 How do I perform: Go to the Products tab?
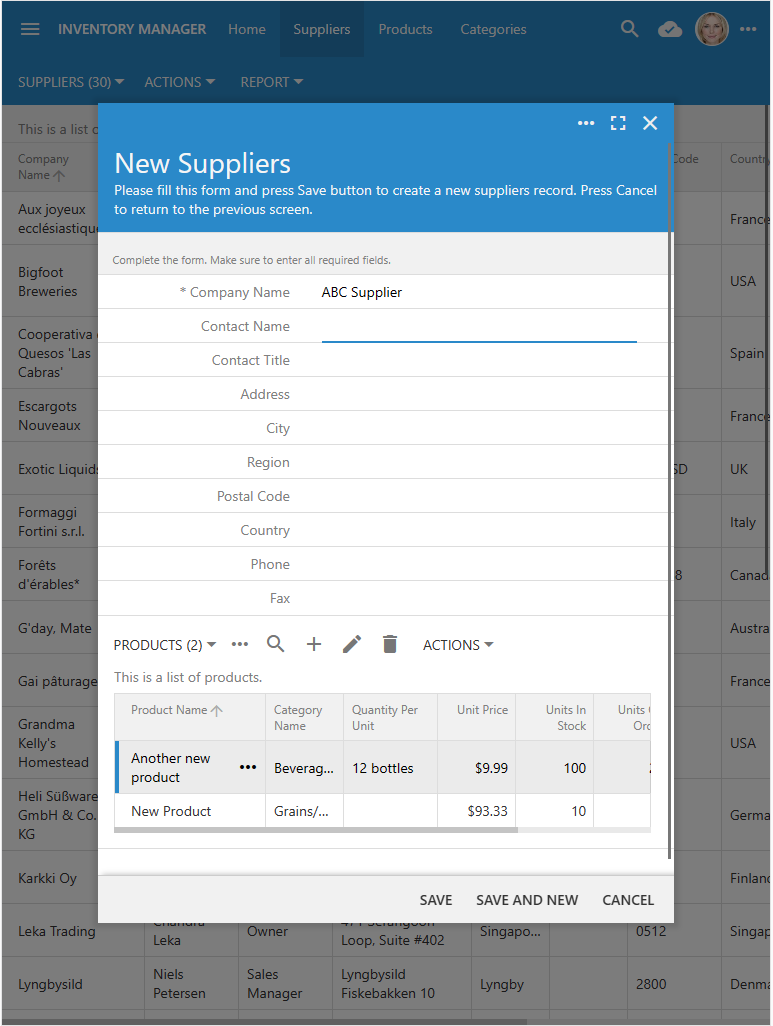(x=405, y=29)
